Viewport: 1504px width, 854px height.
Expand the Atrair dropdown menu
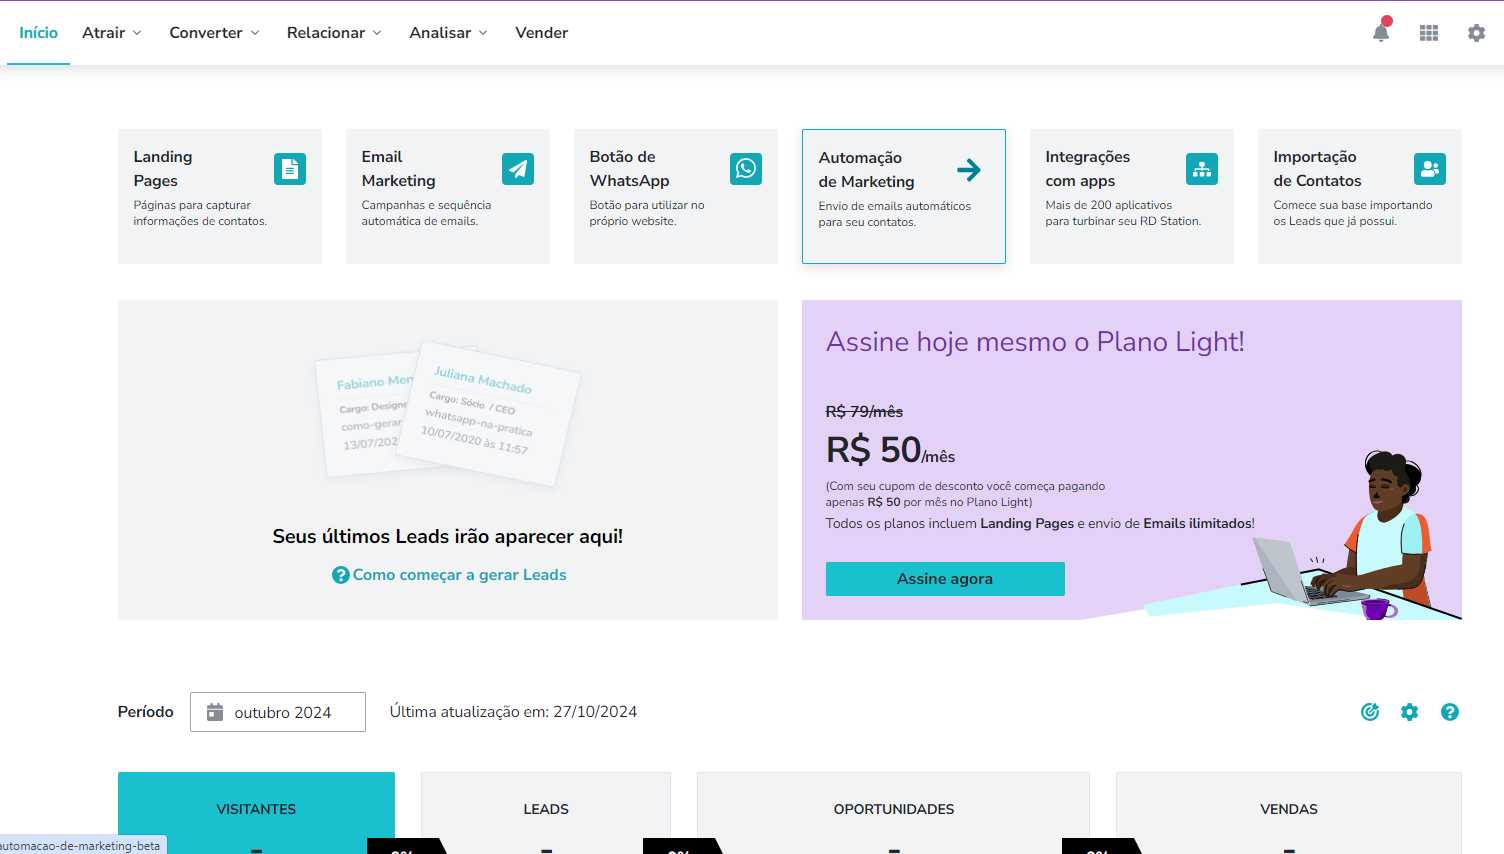[x=112, y=33]
